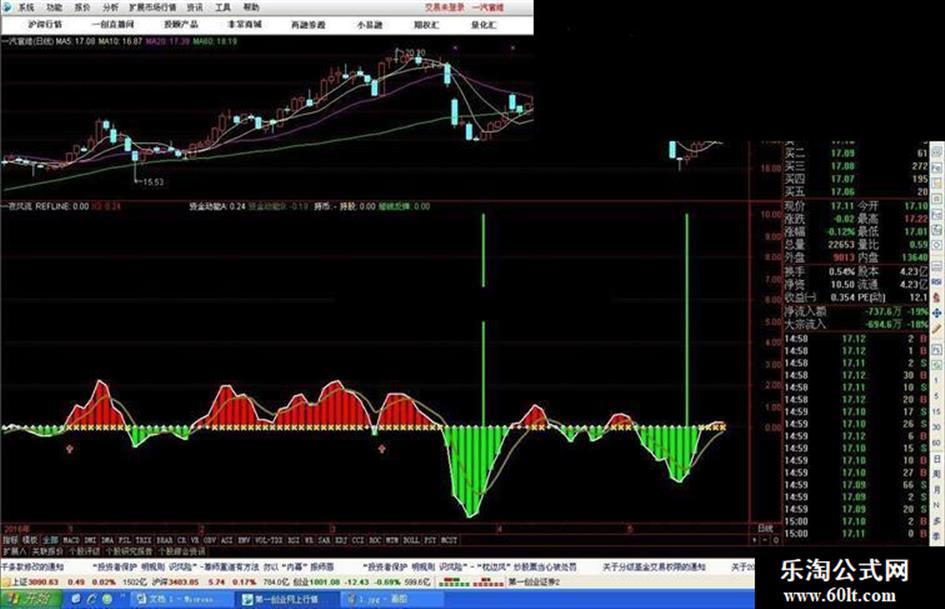This screenshot has height=609, width=945.
Task: Open 小易融
Action: tap(369, 25)
